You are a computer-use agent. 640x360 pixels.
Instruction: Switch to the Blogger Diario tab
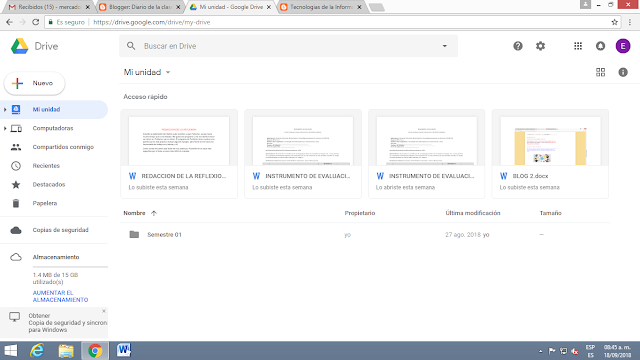pyautogui.click(x=140, y=7)
